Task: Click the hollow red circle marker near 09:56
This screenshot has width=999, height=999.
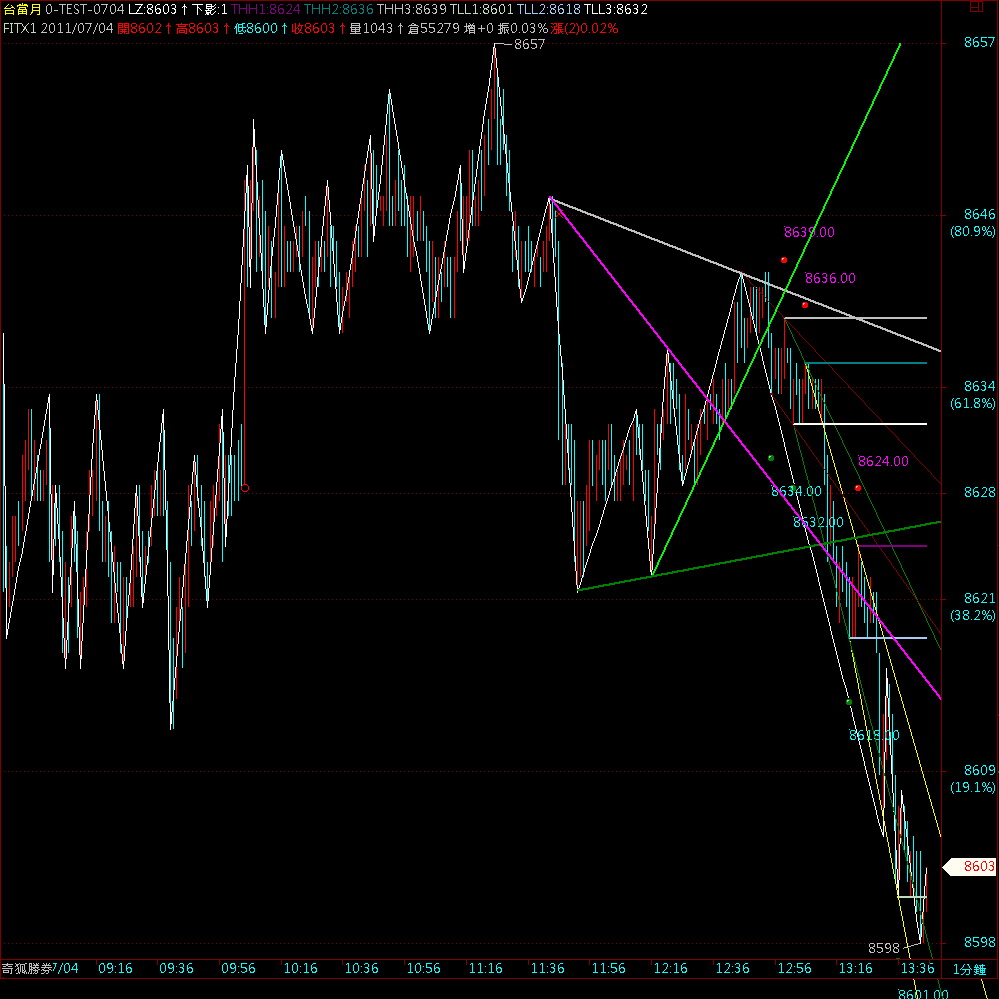Action: pos(245,488)
